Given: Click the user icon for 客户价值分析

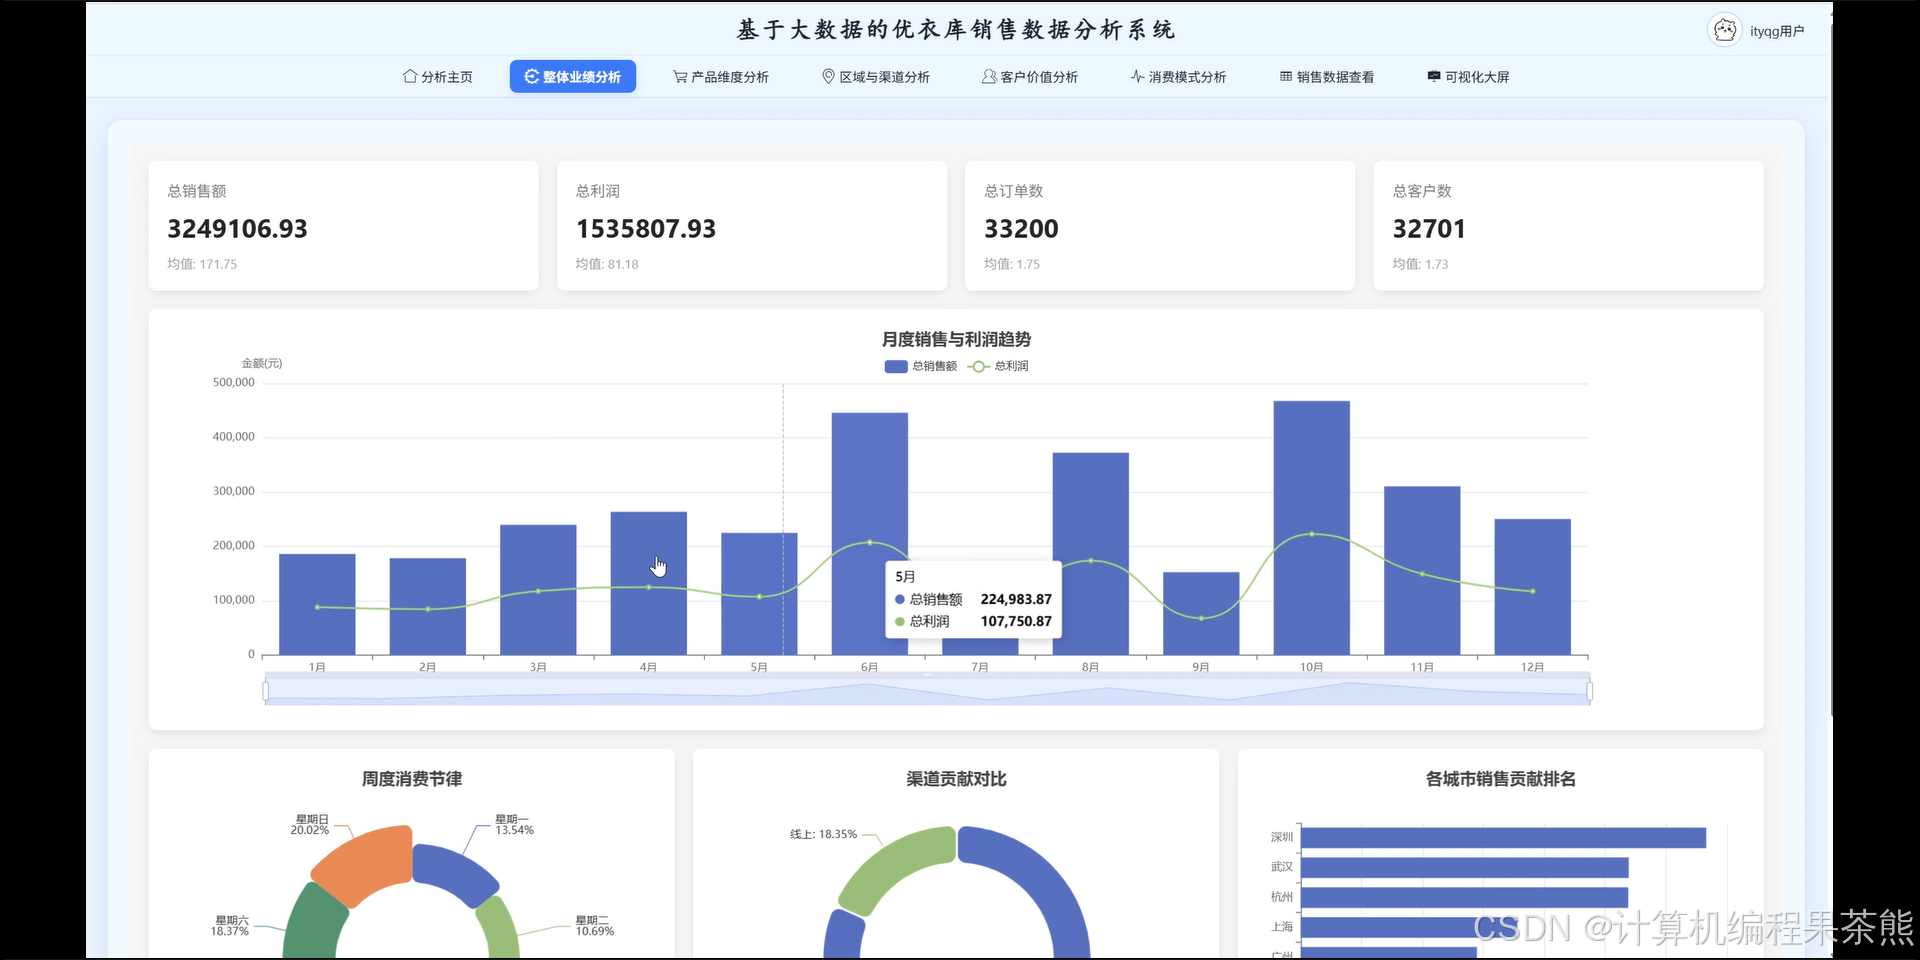Looking at the screenshot, I should (x=989, y=76).
